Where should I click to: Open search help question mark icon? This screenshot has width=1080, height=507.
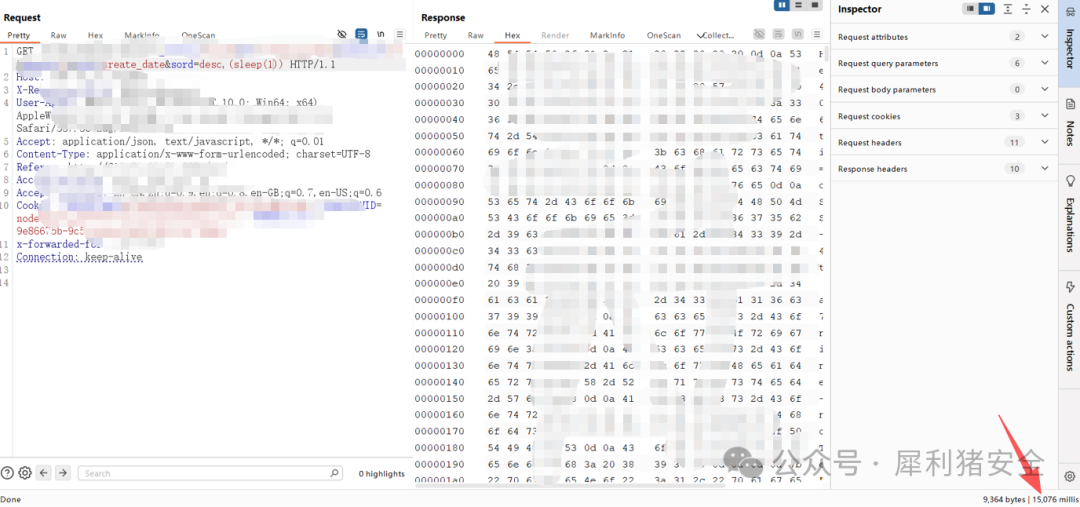pyautogui.click(x=8, y=473)
